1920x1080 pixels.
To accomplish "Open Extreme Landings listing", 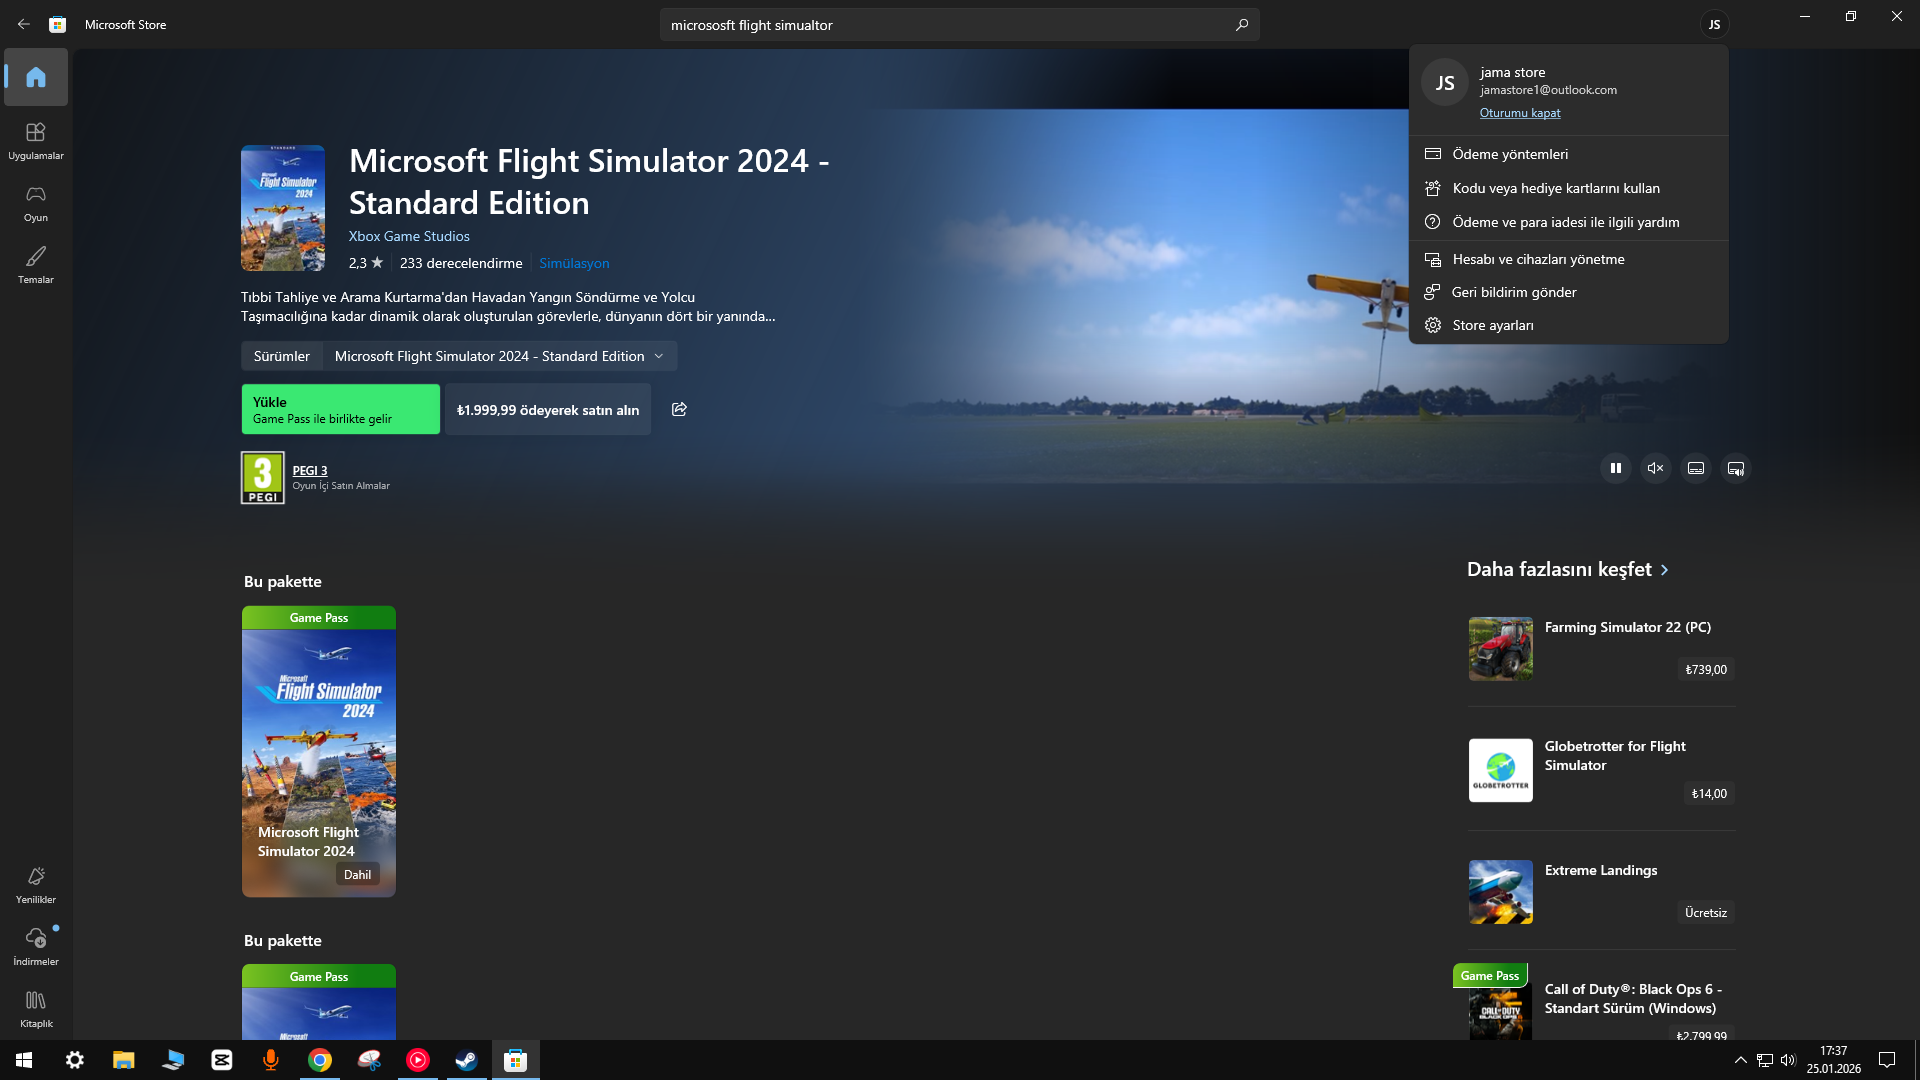I will point(1601,891).
